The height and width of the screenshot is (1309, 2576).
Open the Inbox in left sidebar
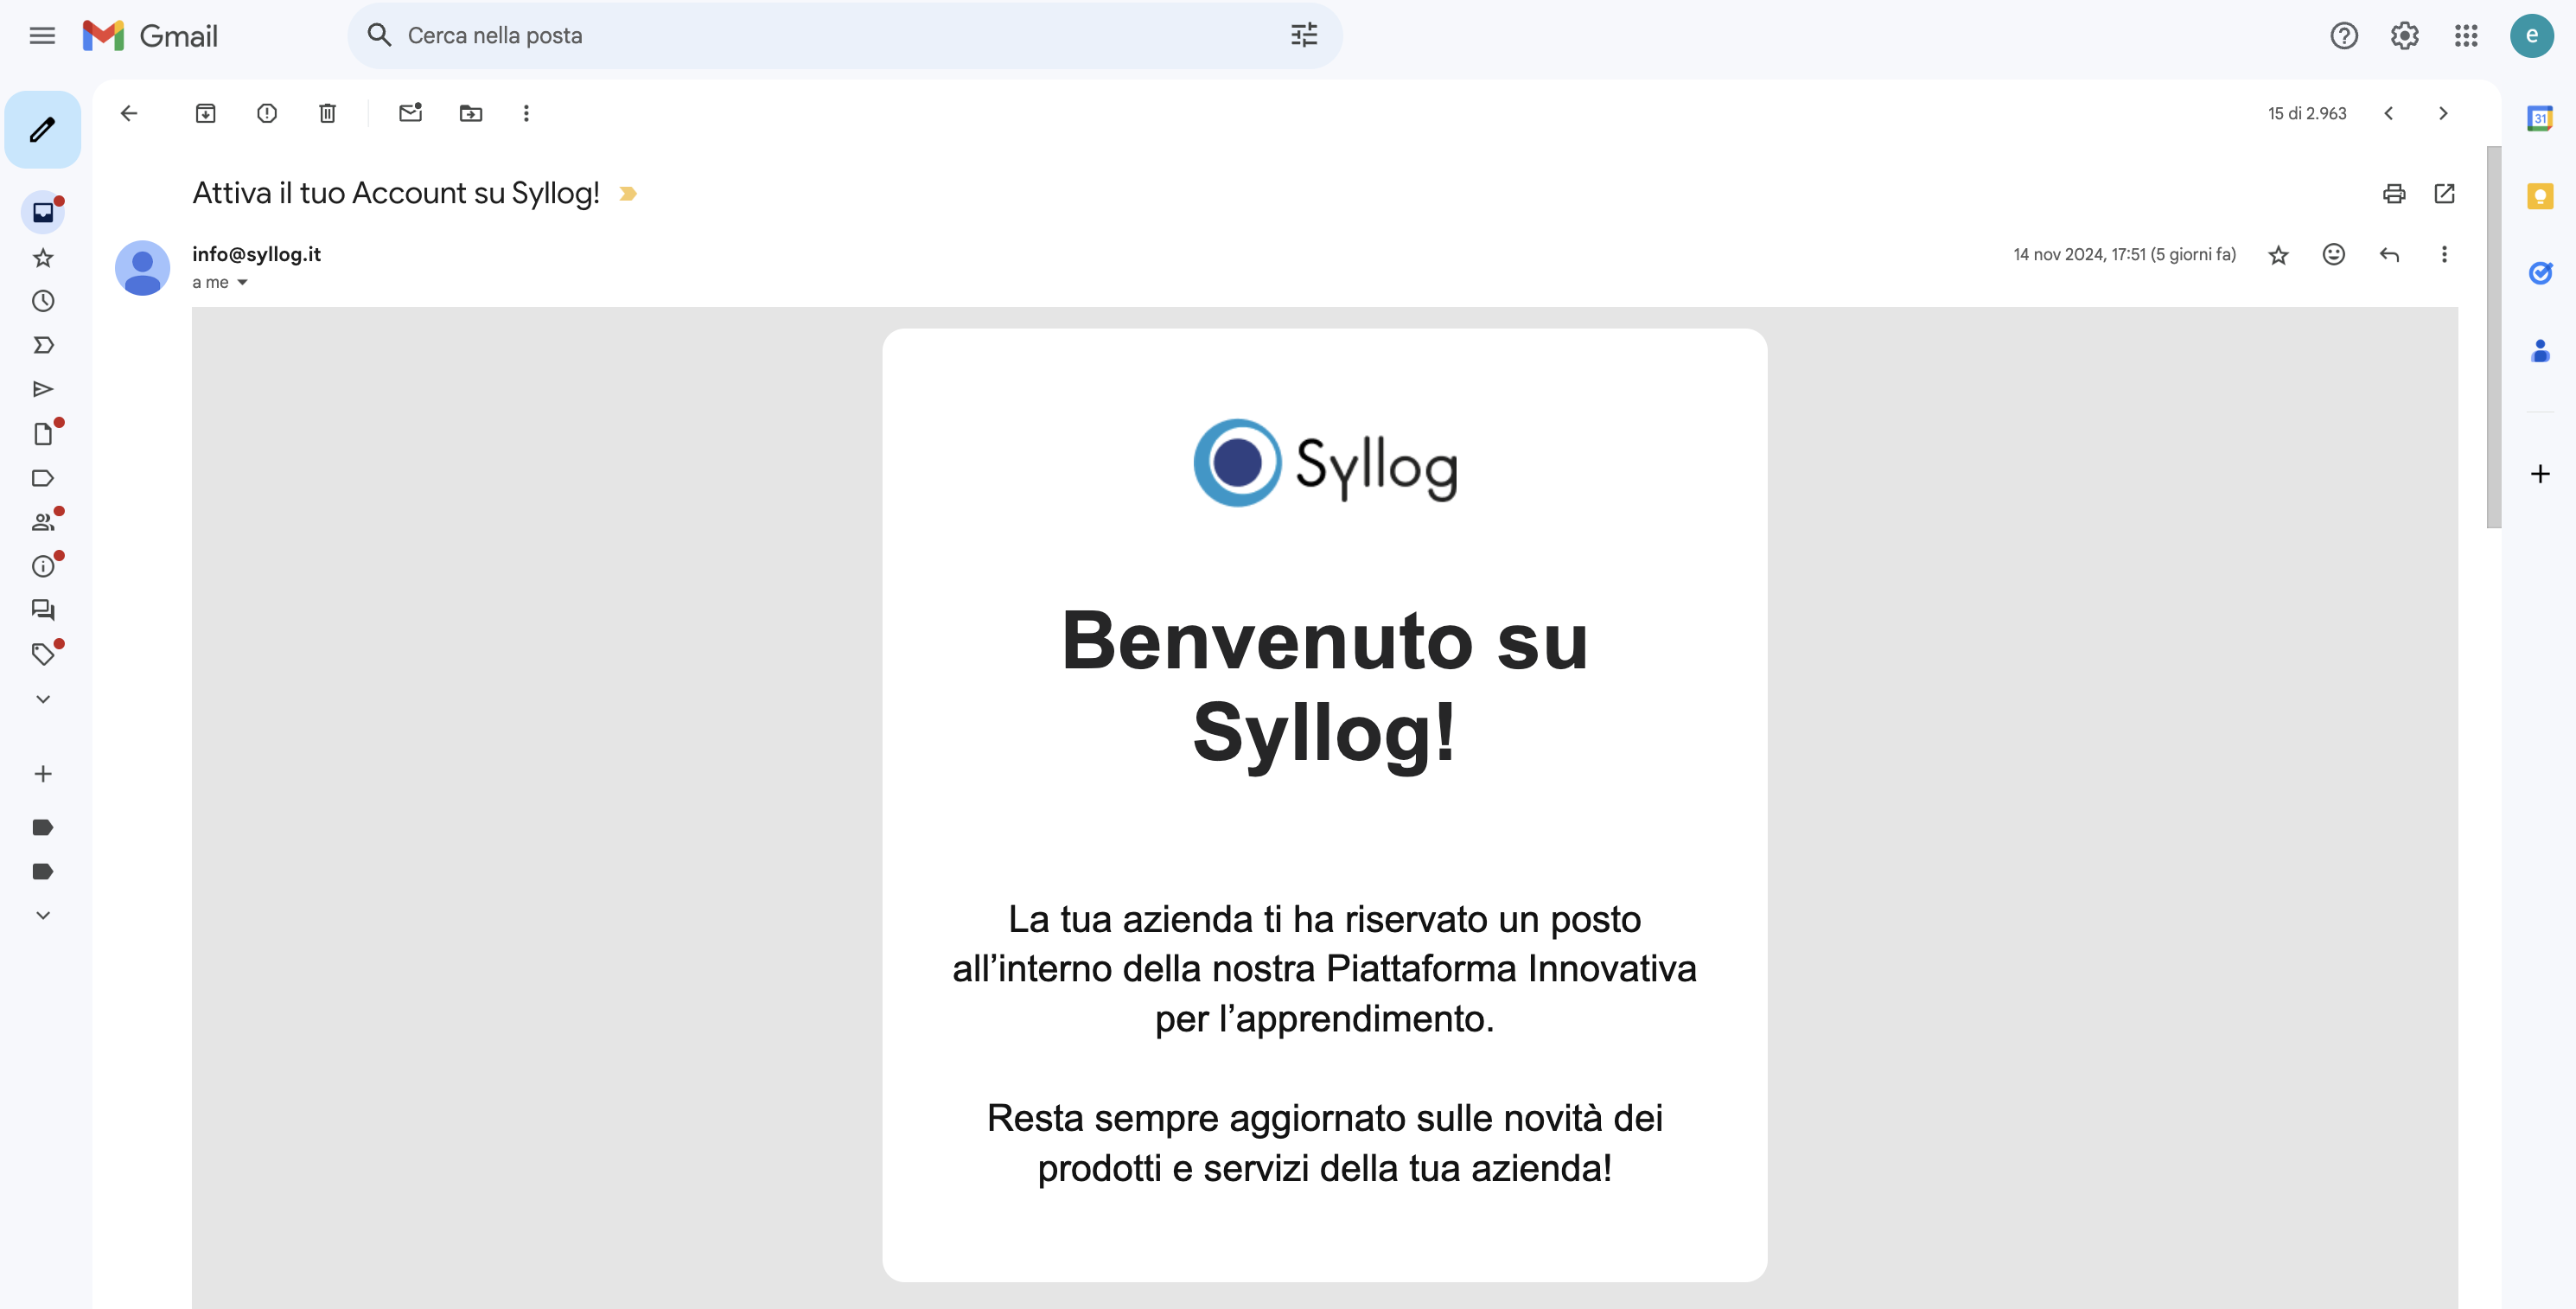tap(42, 212)
